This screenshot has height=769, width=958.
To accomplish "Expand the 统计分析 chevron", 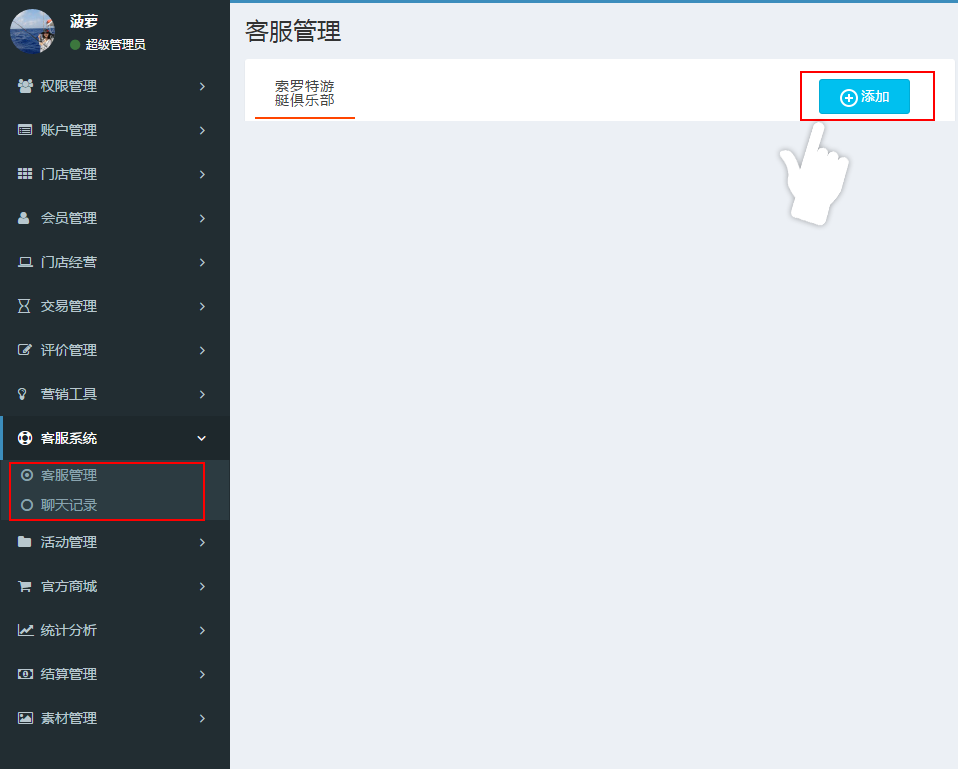I will click(202, 630).
